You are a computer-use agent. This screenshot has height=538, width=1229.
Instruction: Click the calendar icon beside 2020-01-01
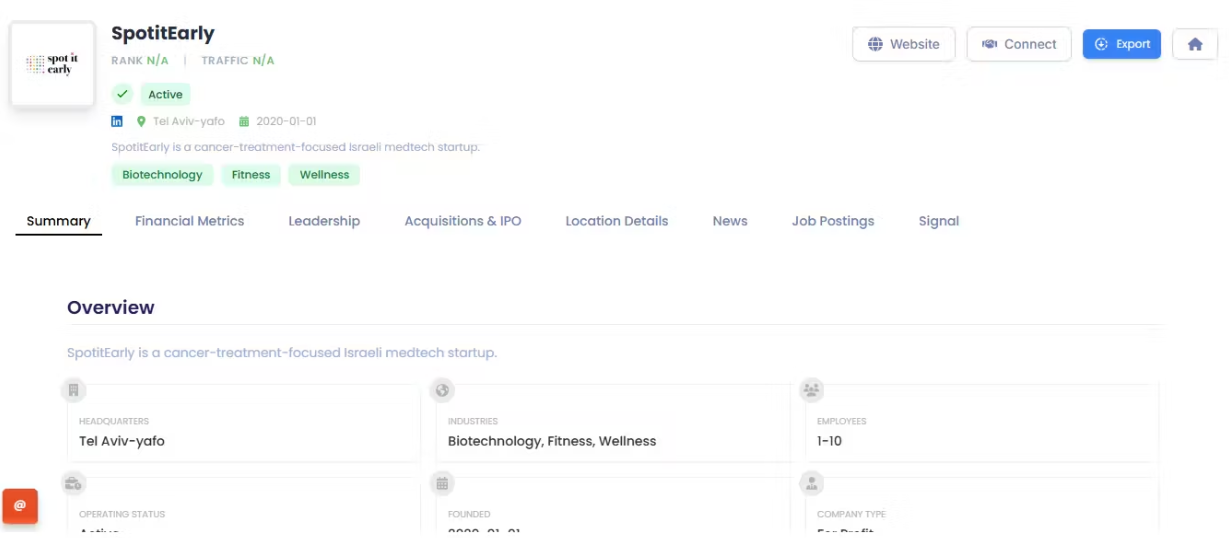tap(244, 121)
